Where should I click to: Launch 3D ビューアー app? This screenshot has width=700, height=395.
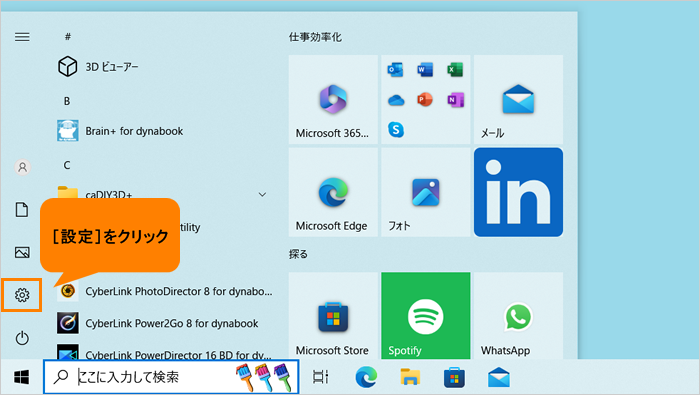(98, 67)
